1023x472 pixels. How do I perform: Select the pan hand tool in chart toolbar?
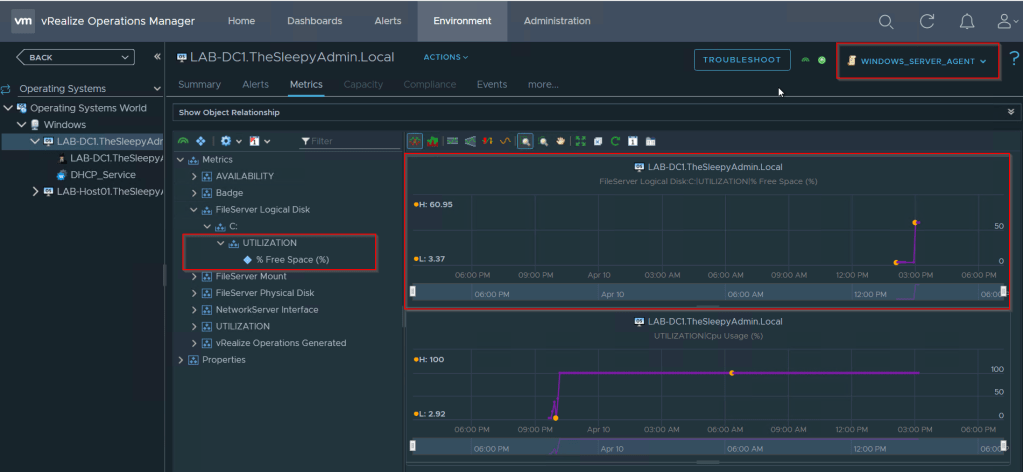pos(561,141)
